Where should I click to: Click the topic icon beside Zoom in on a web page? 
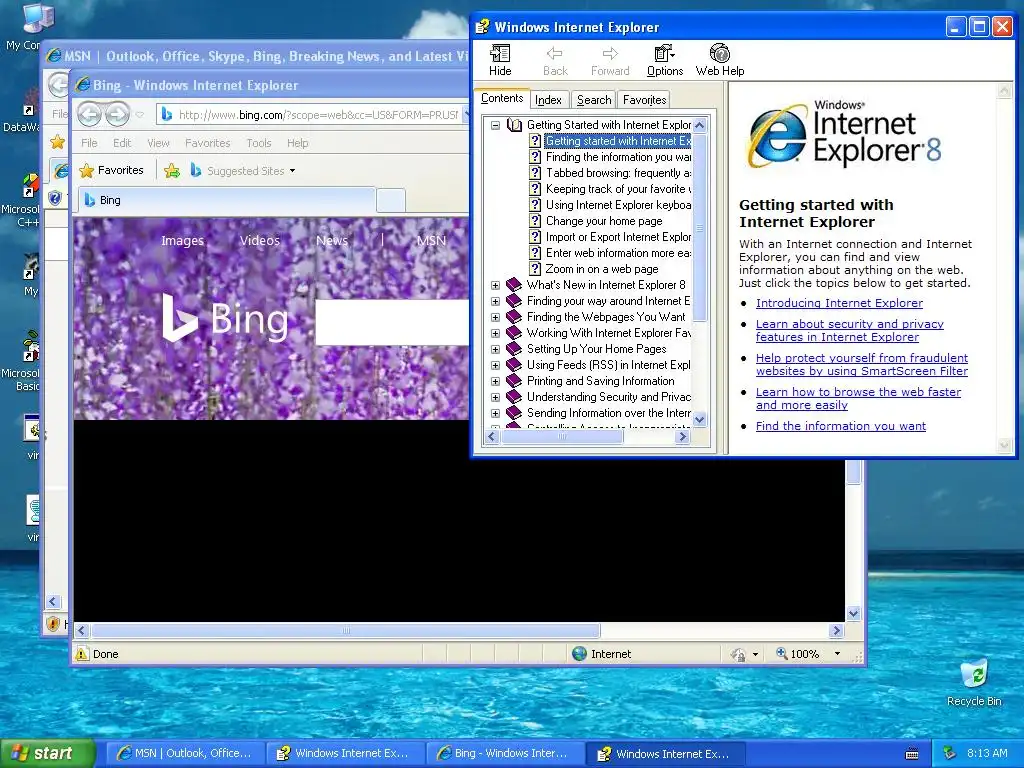click(535, 269)
